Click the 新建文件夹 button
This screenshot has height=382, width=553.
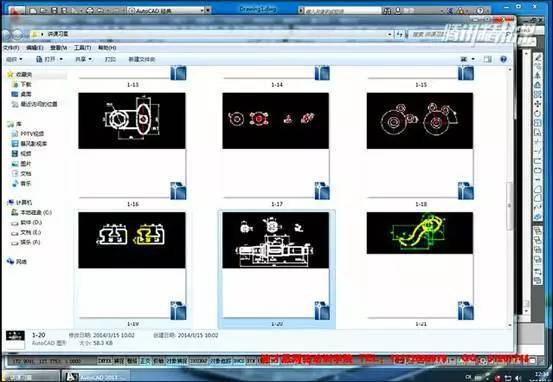coord(142,59)
